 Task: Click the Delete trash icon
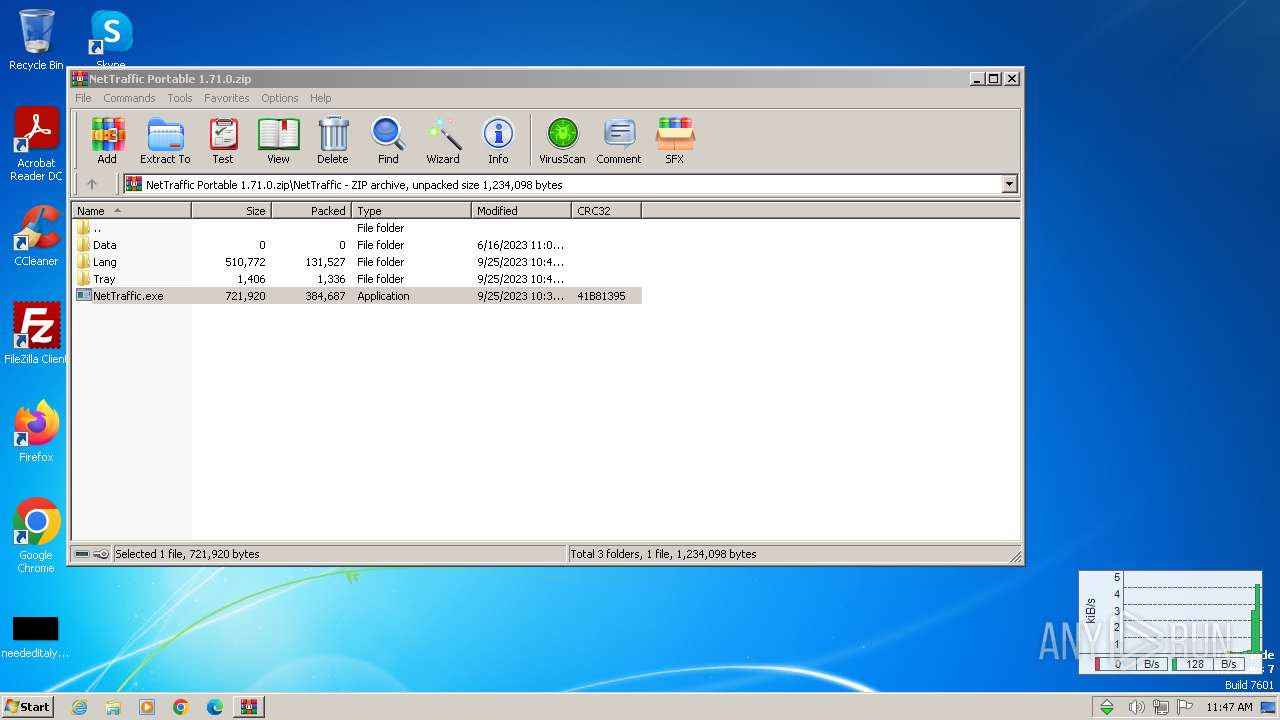tap(333, 140)
